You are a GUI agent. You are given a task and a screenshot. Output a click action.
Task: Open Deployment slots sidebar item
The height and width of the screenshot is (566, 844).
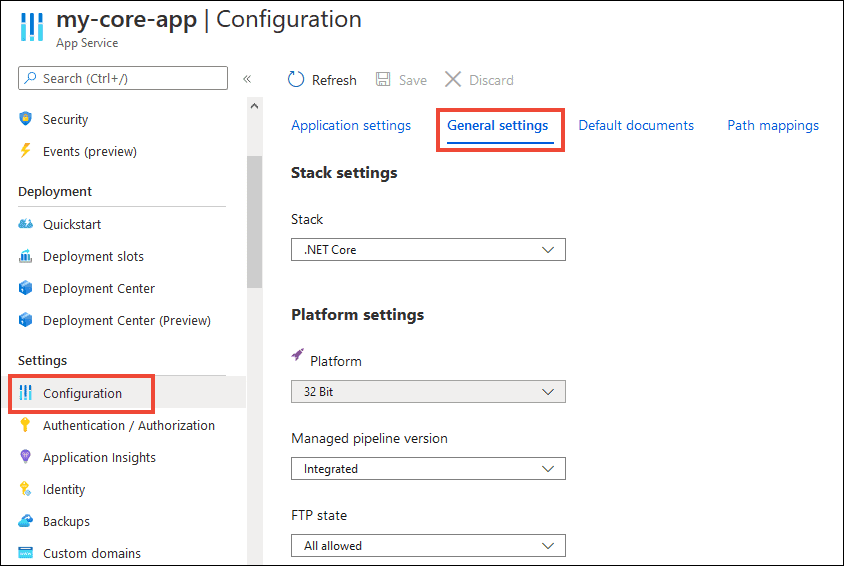(x=93, y=257)
